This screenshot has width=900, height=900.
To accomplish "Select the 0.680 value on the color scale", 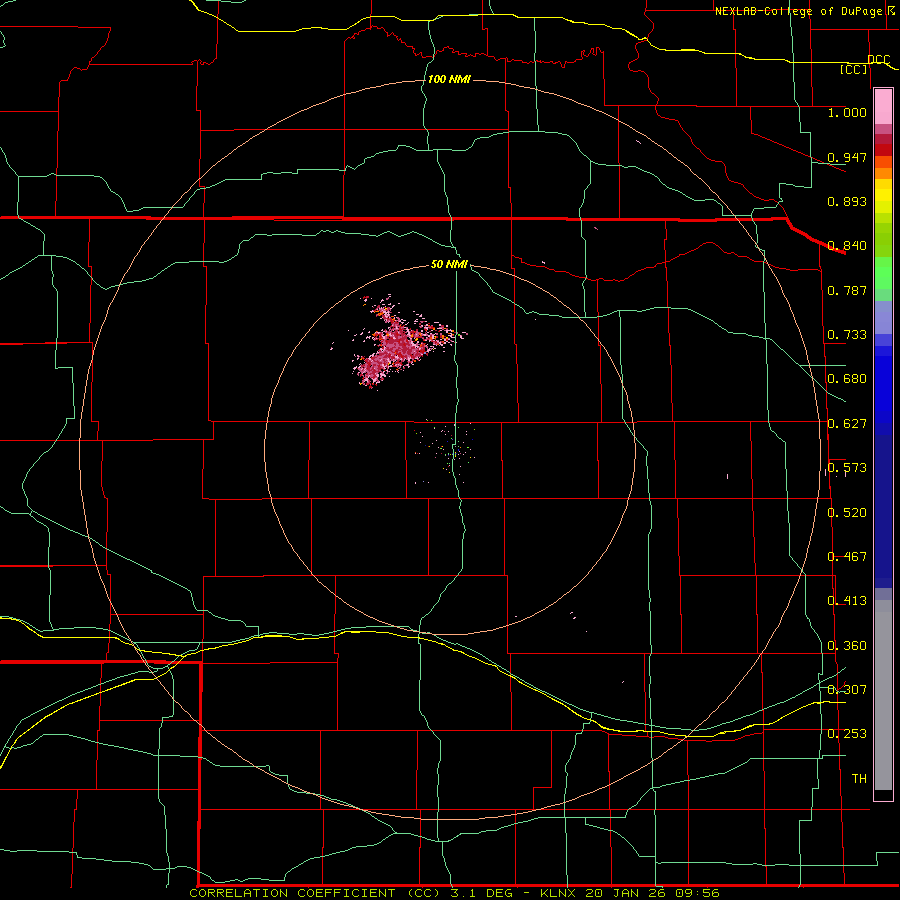I will (847, 379).
